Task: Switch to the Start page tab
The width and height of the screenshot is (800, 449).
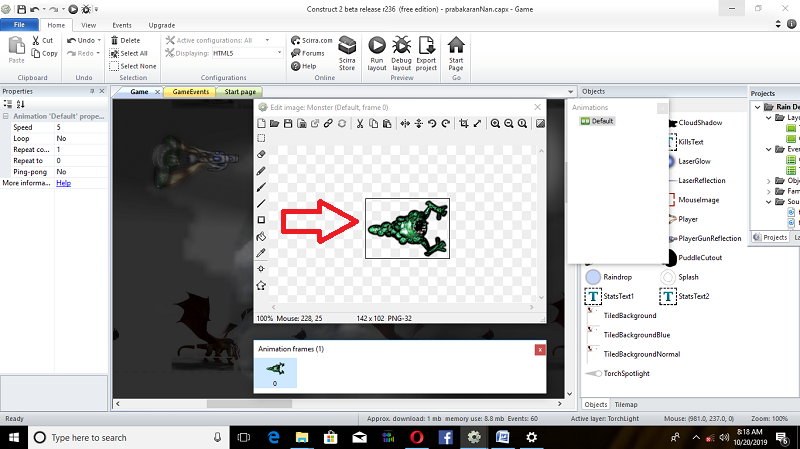Action: pyautogui.click(x=240, y=92)
